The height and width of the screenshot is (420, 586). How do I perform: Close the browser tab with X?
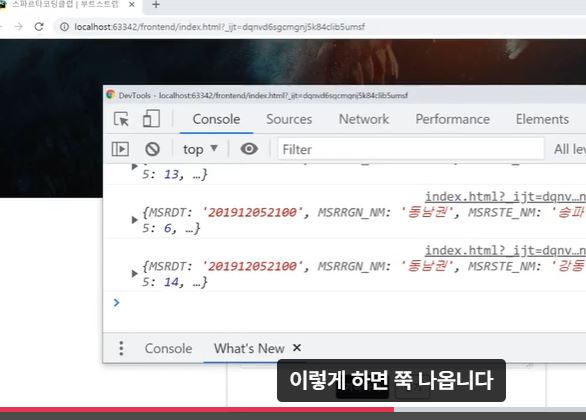pos(132,5)
